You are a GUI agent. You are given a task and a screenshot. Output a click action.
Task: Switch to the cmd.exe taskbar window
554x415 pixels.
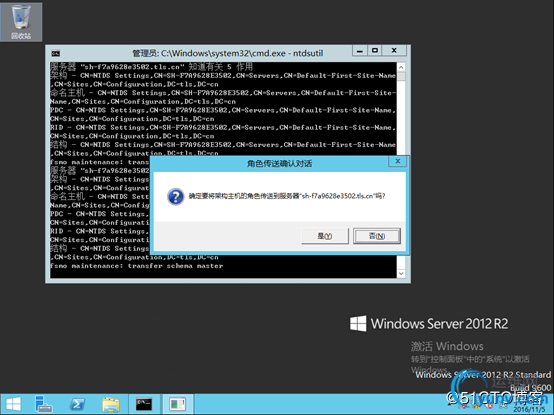pyautogui.click(x=144, y=404)
